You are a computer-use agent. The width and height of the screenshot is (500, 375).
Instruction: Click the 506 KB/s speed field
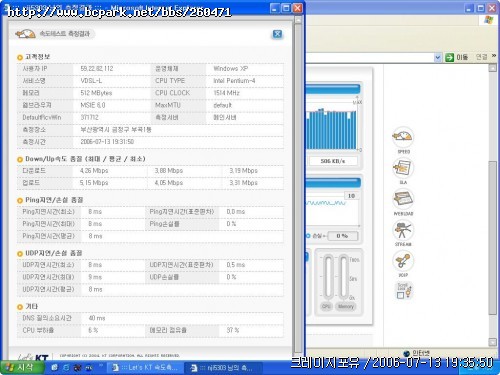coord(333,161)
